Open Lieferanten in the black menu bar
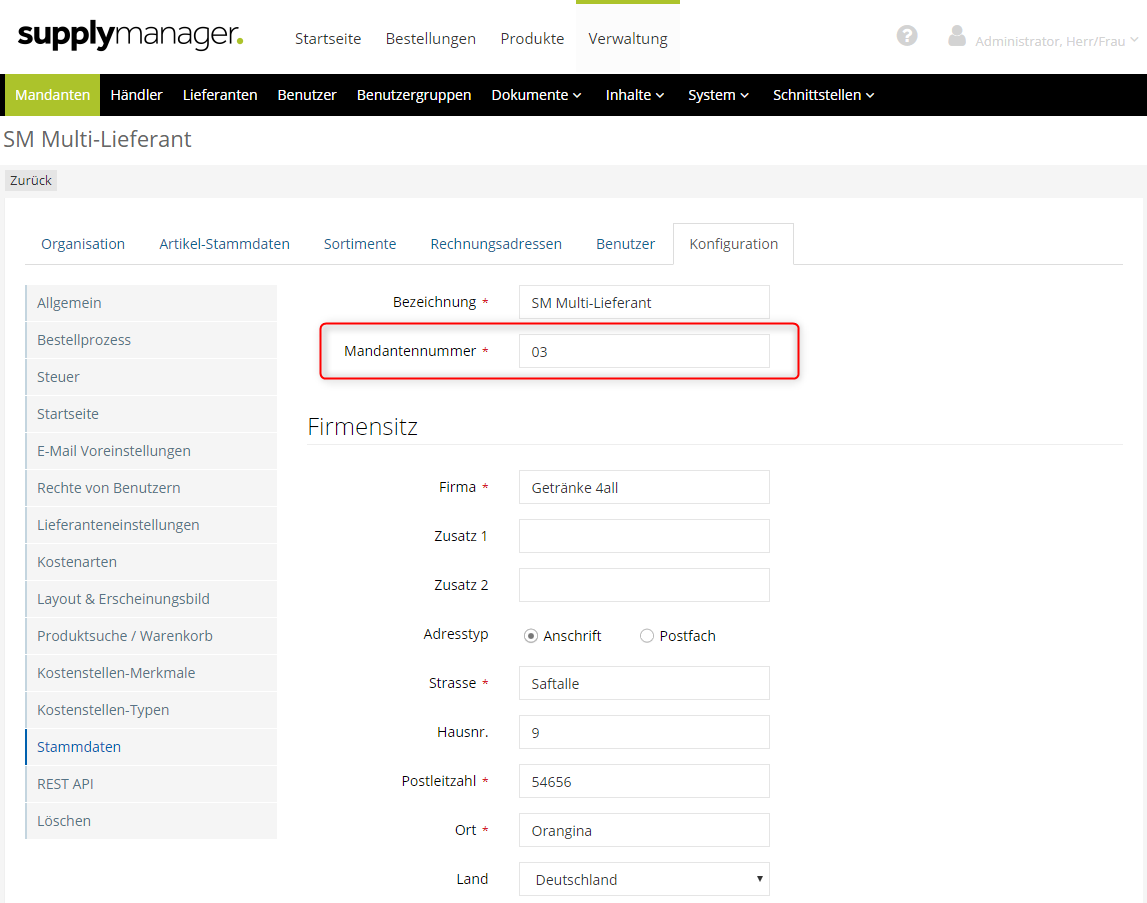The image size is (1147, 903). 220,95
